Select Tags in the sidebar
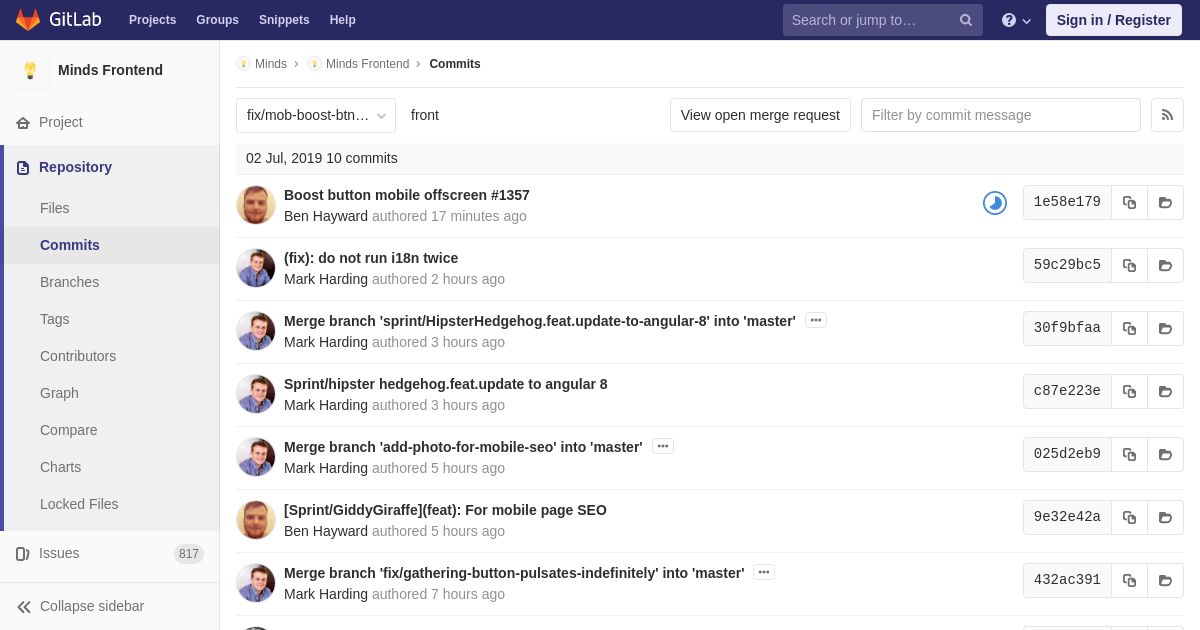 (x=55, y=319)
